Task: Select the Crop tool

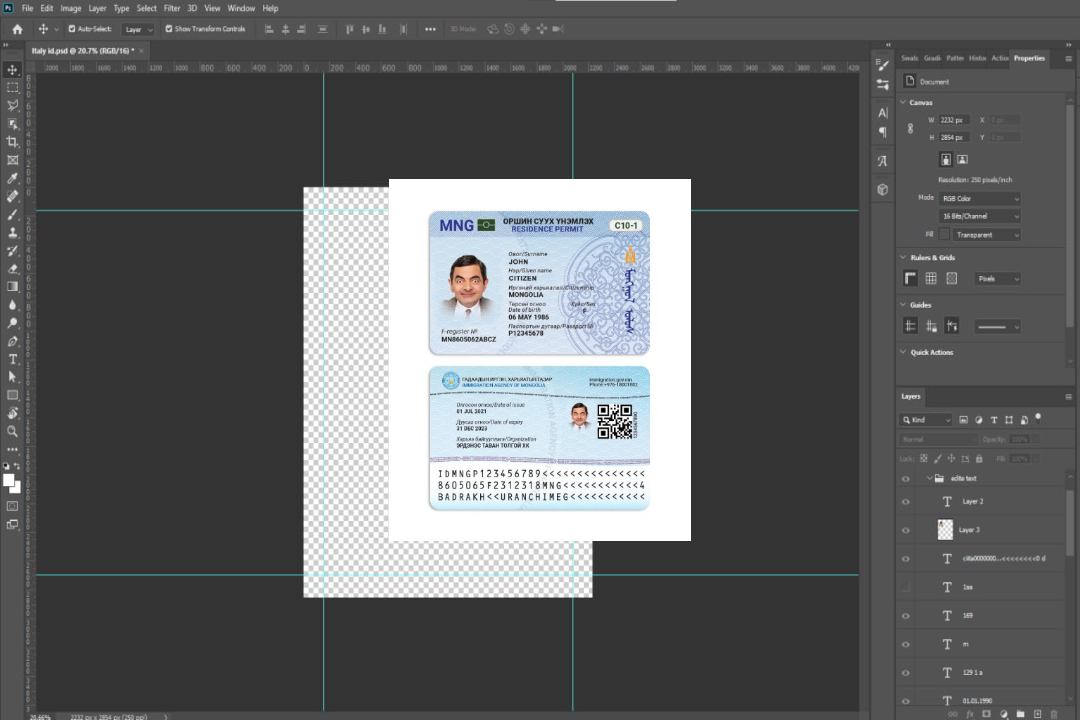Action: point(13,142)
